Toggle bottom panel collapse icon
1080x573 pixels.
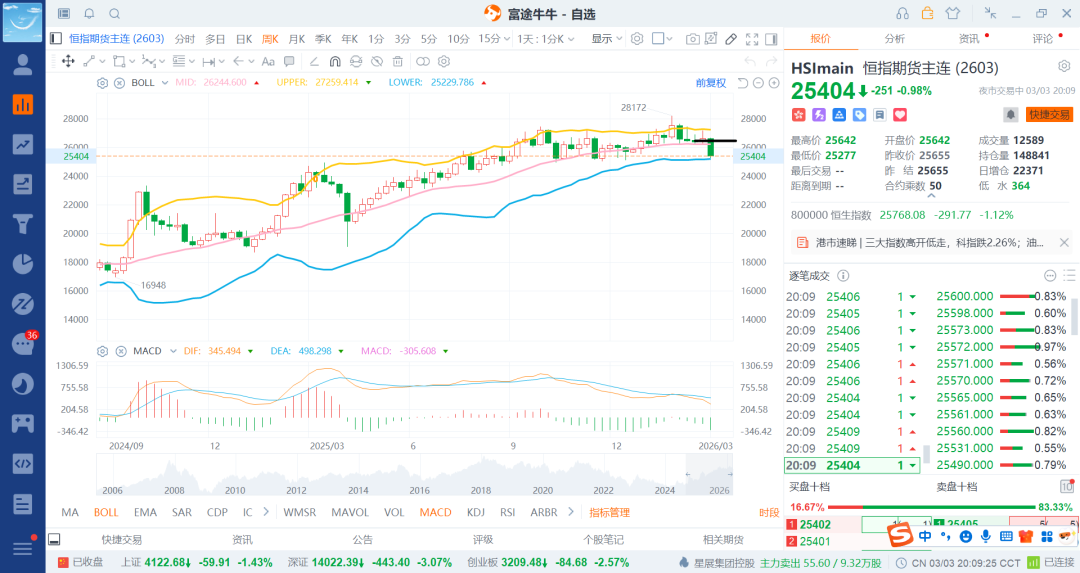coord(54,539)
